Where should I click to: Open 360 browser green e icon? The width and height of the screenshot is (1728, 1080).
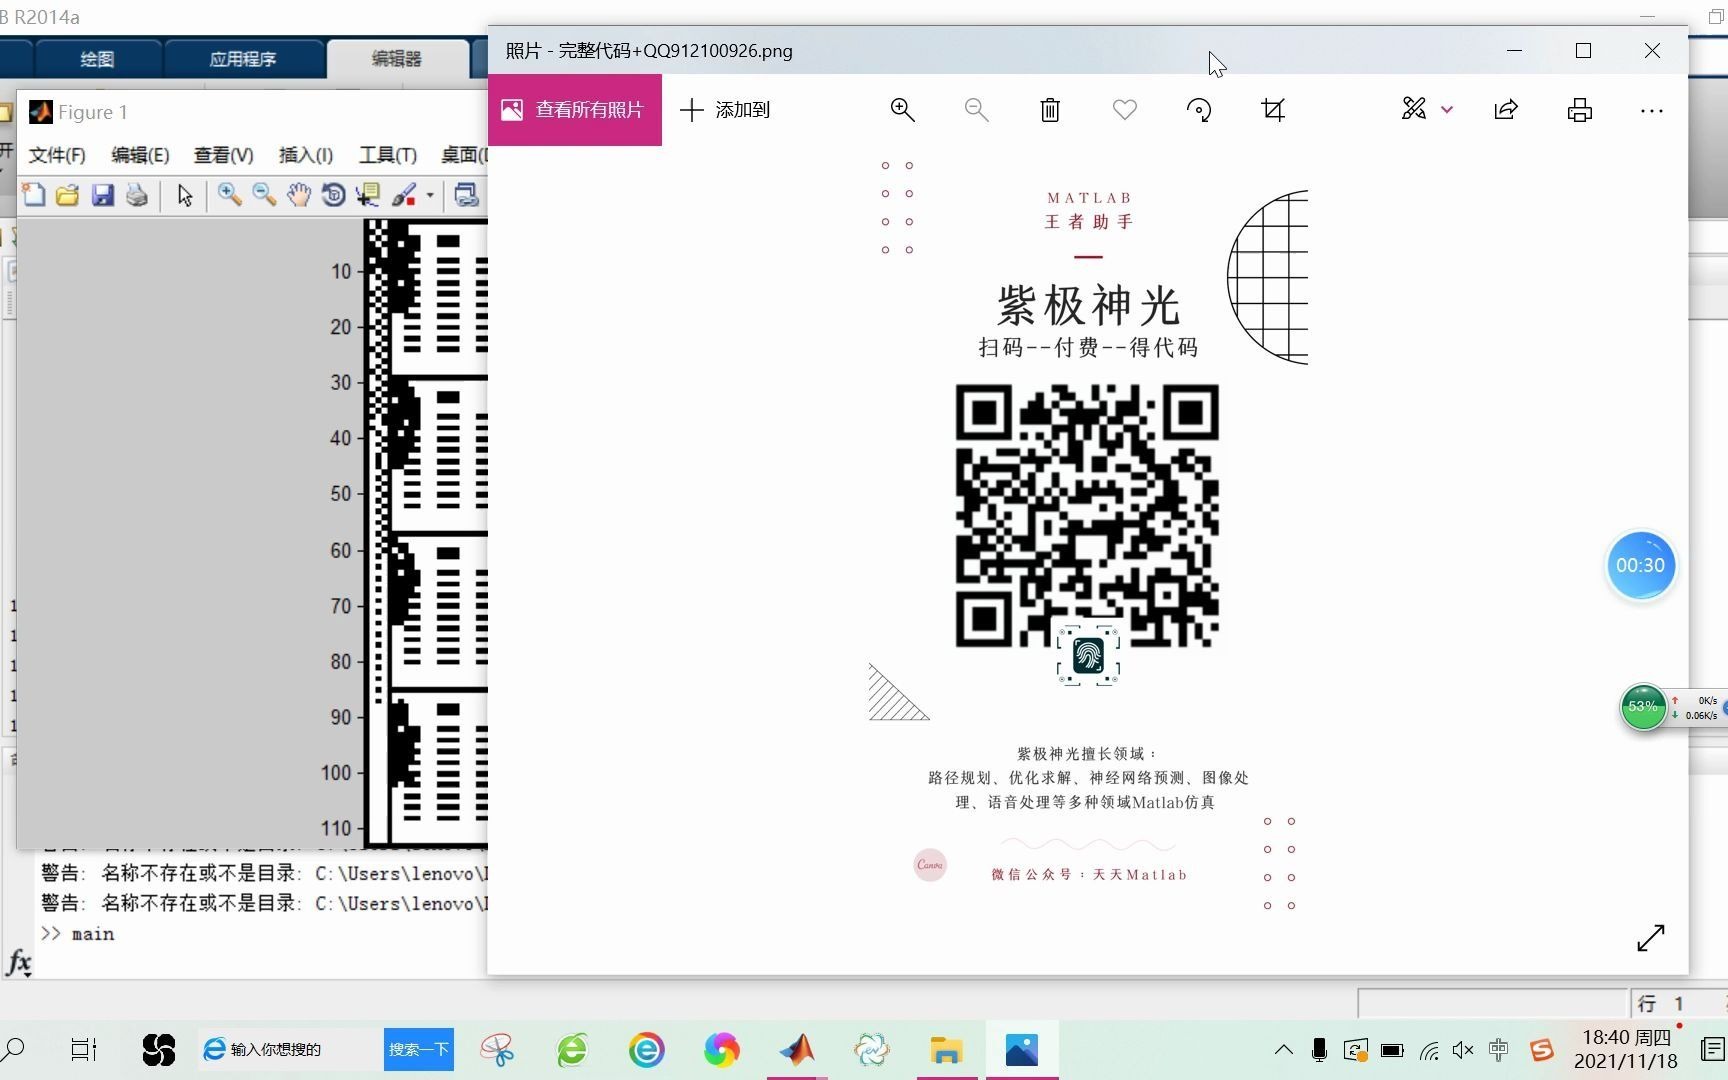[572, 1049]
